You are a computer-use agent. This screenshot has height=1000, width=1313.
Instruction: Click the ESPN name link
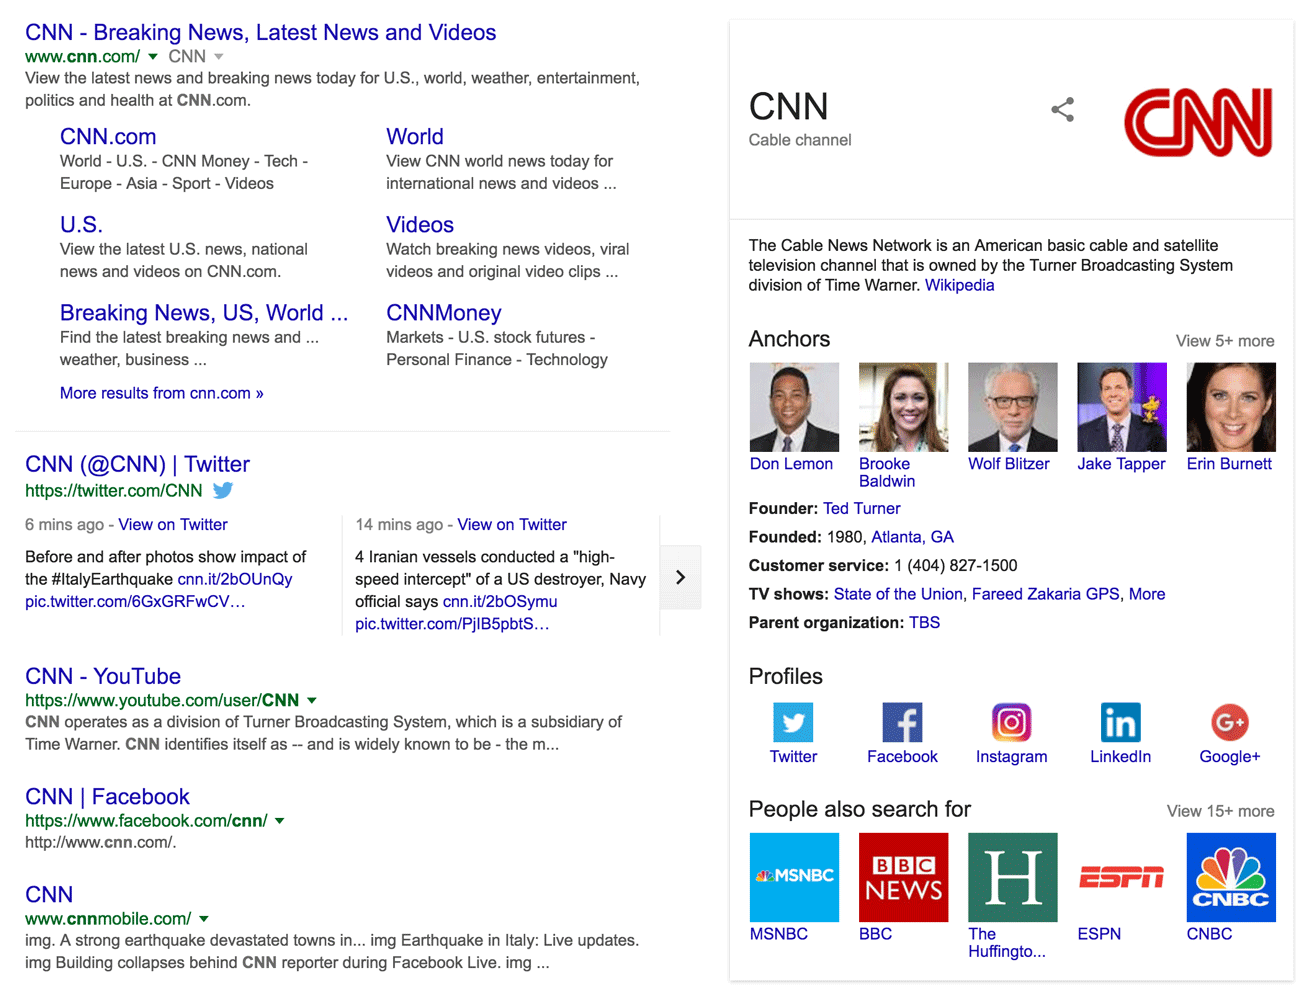click(1099, 934)
